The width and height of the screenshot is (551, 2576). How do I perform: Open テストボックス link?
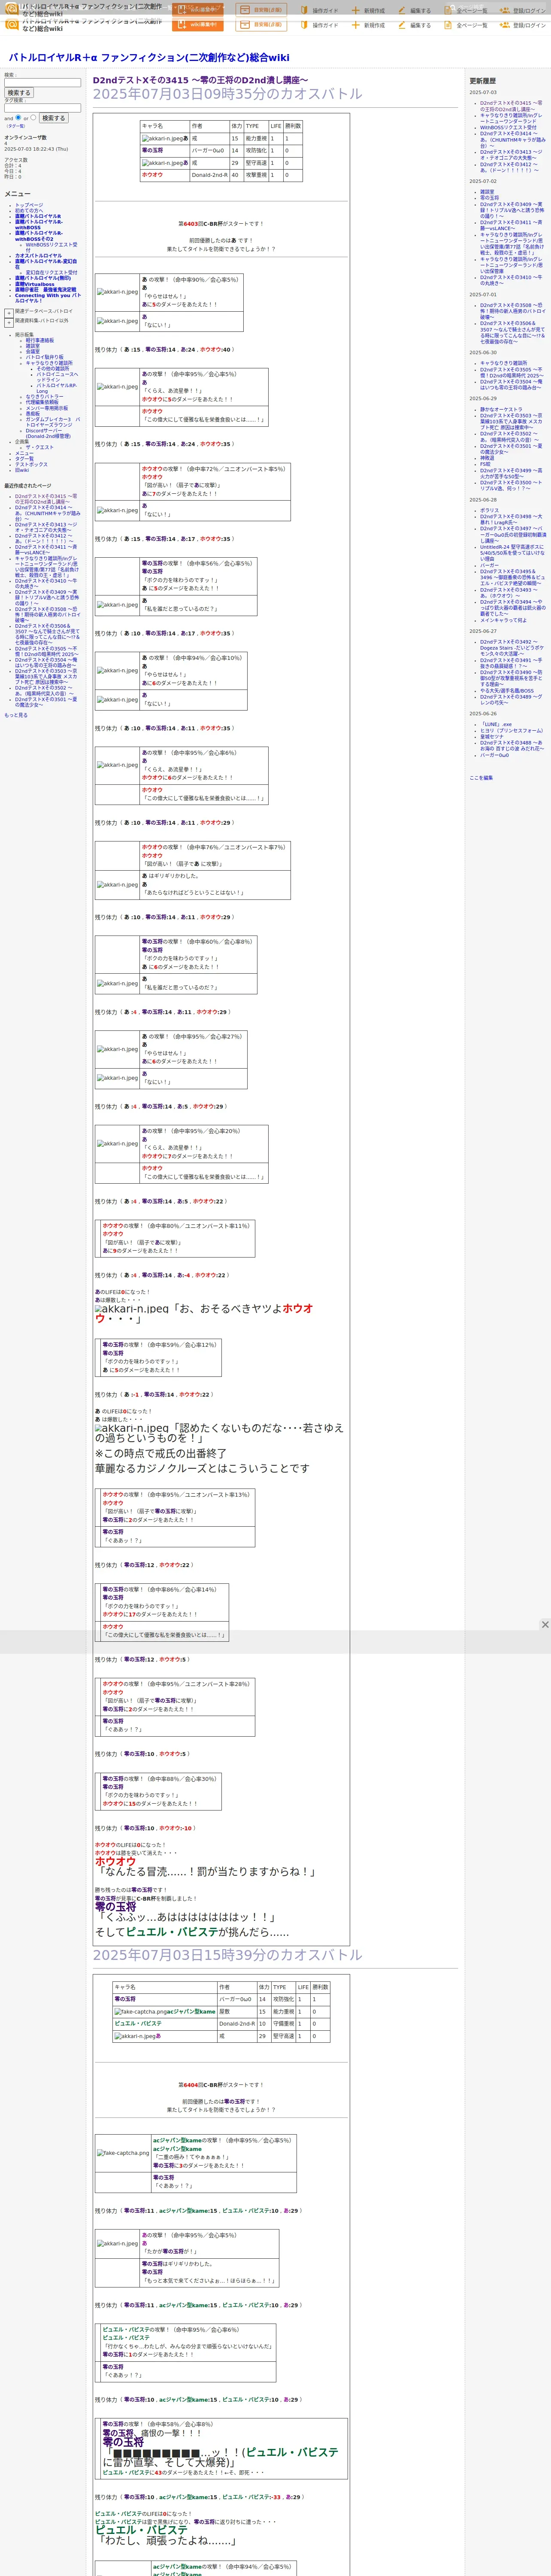coord(31,464)
